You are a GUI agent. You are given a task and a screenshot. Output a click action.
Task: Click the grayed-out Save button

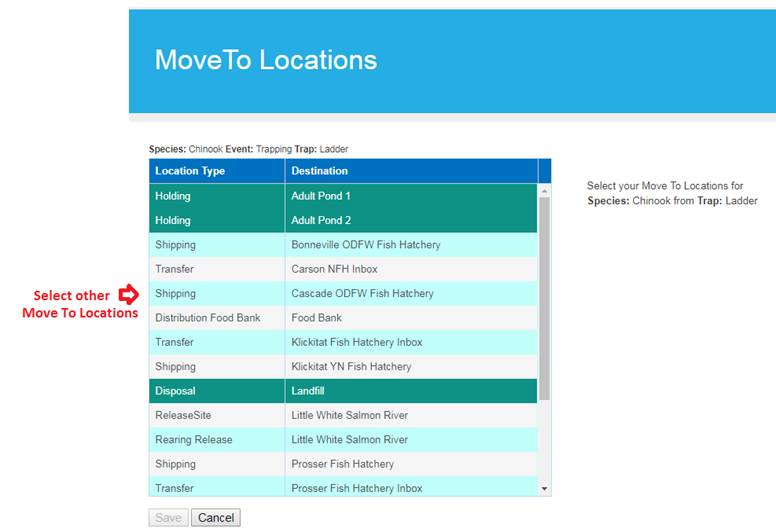[168, 517]
